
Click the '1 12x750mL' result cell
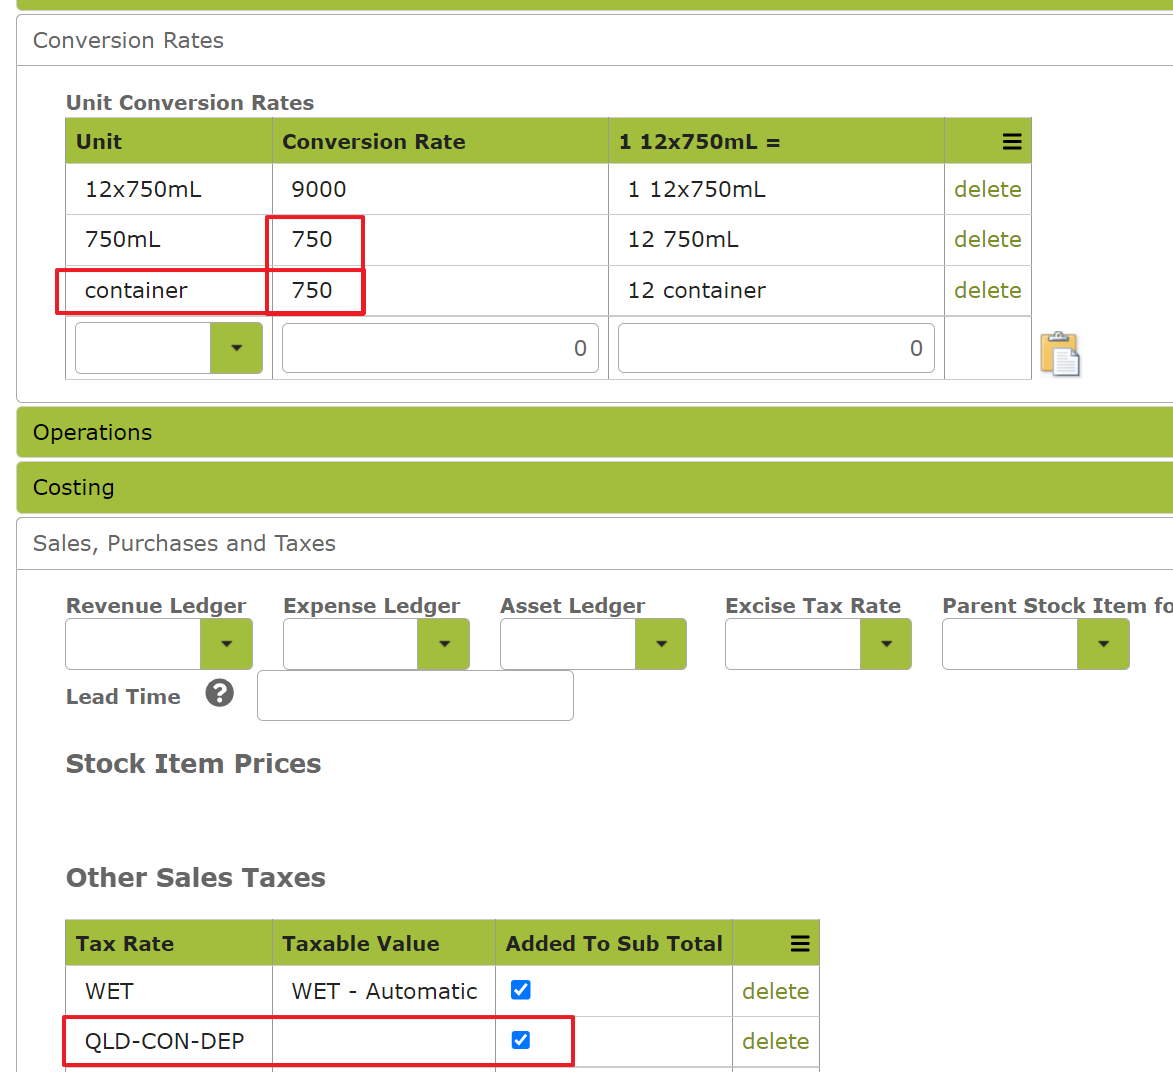(777, 189)
